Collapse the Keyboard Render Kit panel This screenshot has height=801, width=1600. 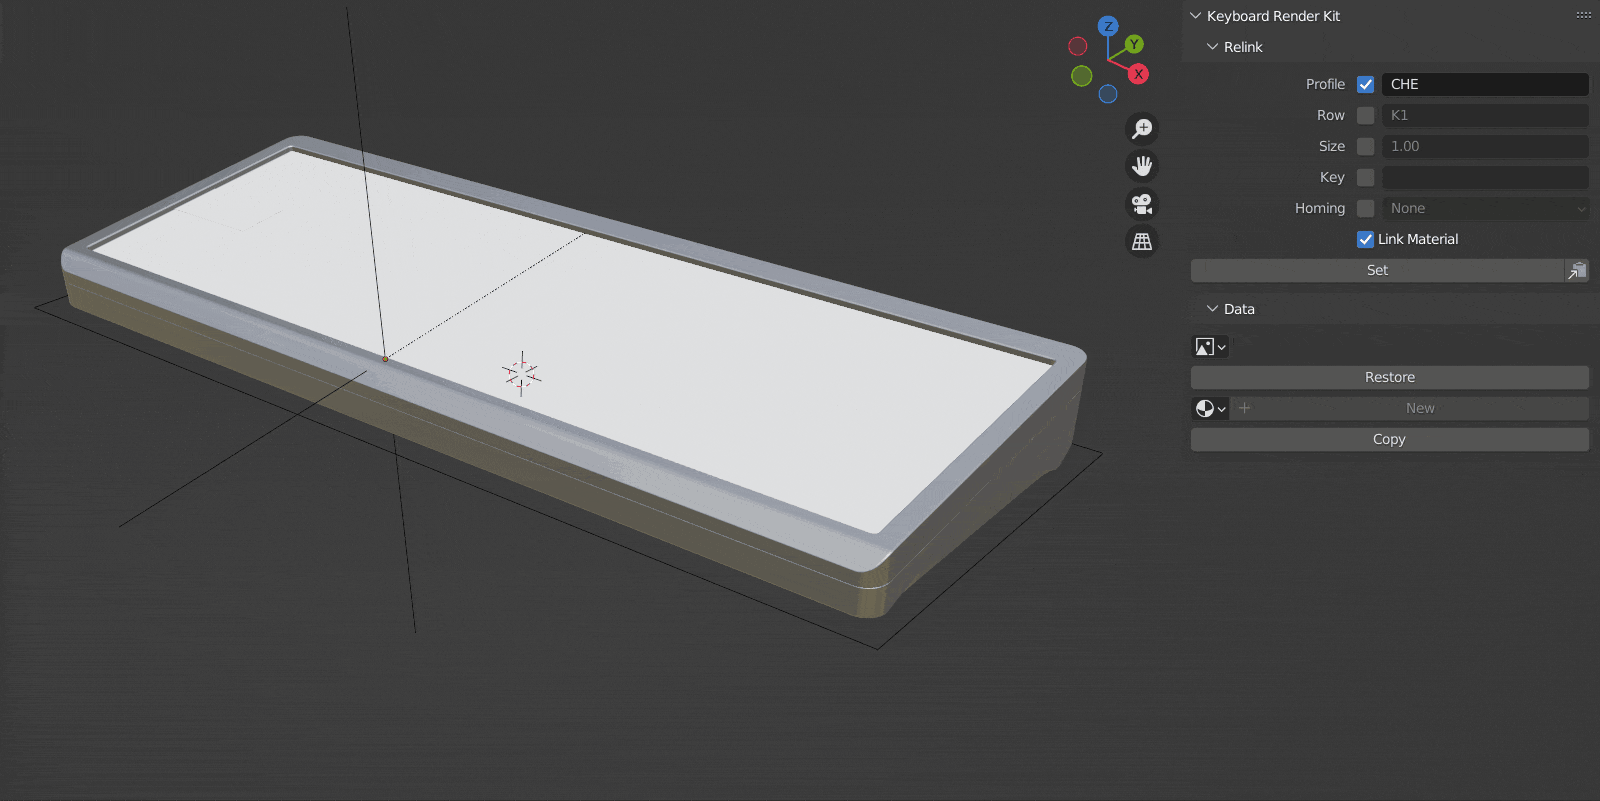1195,16
